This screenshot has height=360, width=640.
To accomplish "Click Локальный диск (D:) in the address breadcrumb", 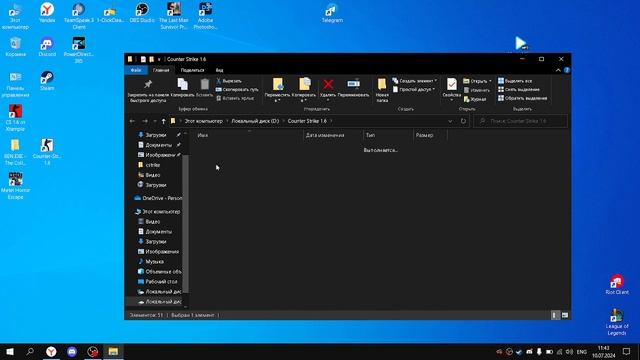I will click(x=255, y=121).
